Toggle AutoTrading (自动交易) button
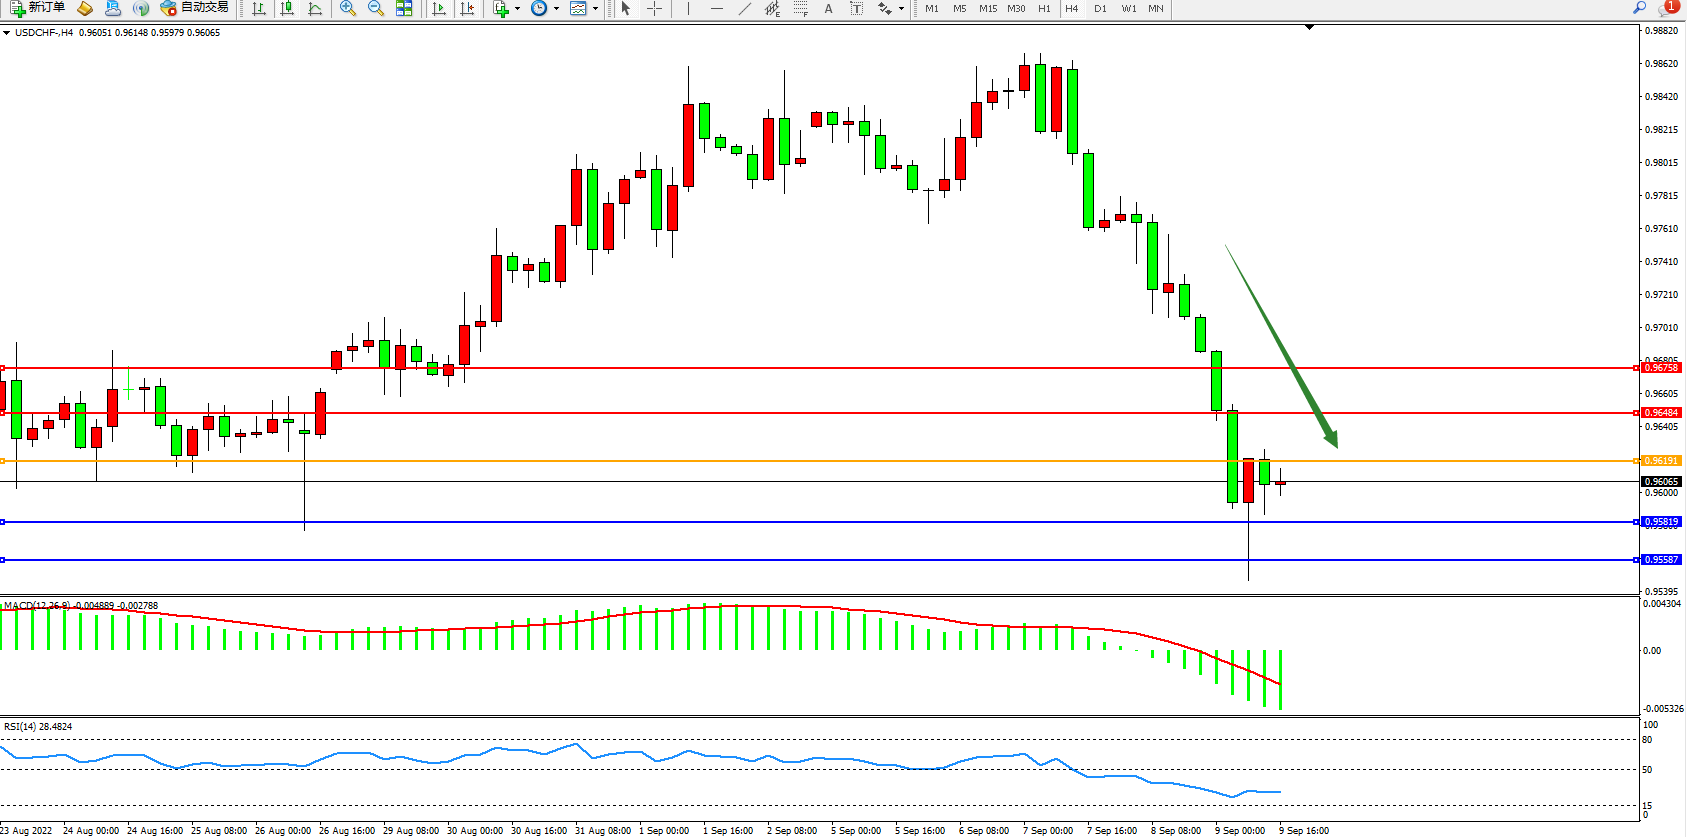Screen dimensions: 1687x837 (x=195, y=8)
